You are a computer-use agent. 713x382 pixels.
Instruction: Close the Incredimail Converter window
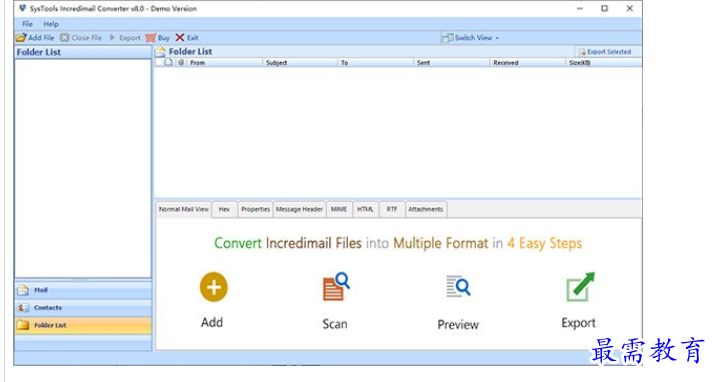[630, 8]
